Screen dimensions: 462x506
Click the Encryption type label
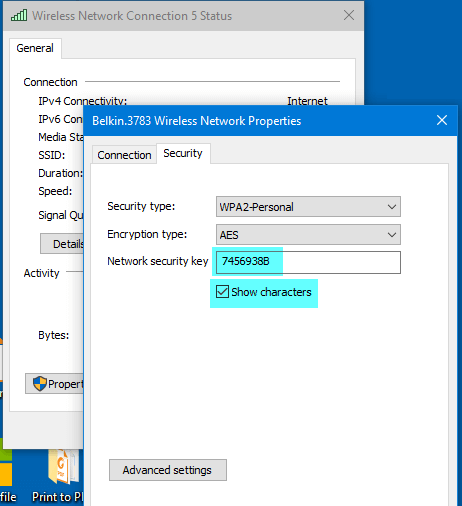147,234
